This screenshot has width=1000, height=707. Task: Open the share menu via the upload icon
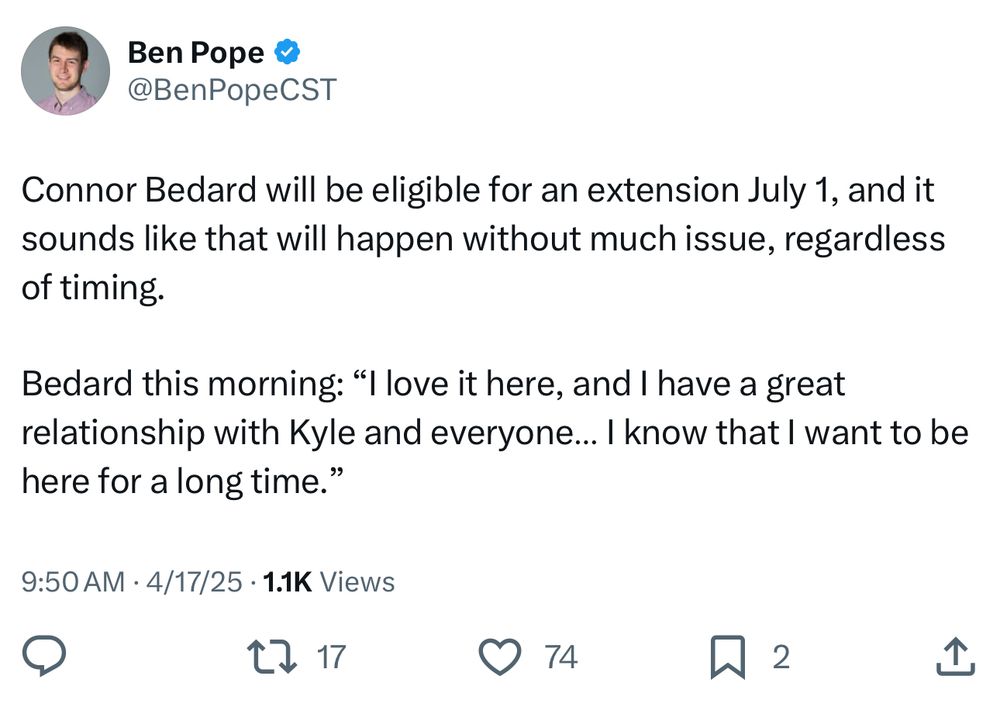pyautogui.click(x=953, y=657)
